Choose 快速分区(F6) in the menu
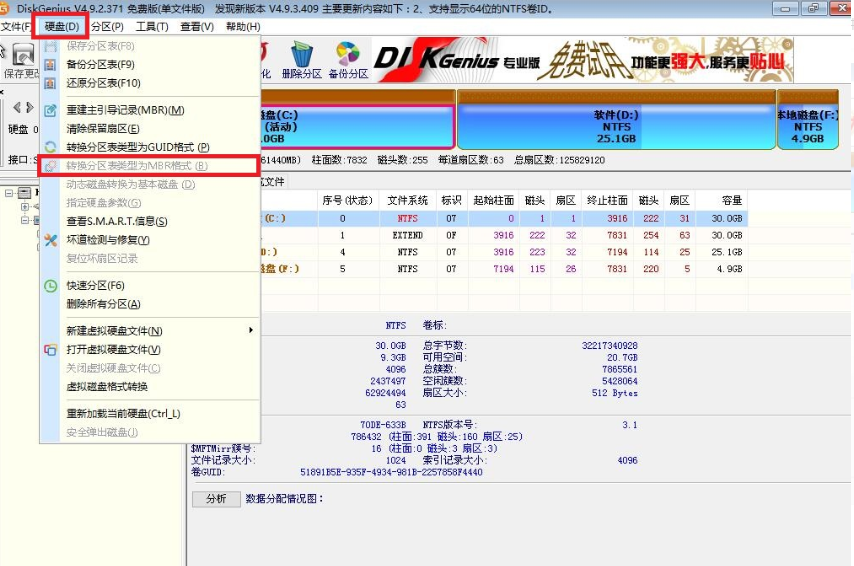The height and width of the screenshot is (566, 854). [95, 285]
